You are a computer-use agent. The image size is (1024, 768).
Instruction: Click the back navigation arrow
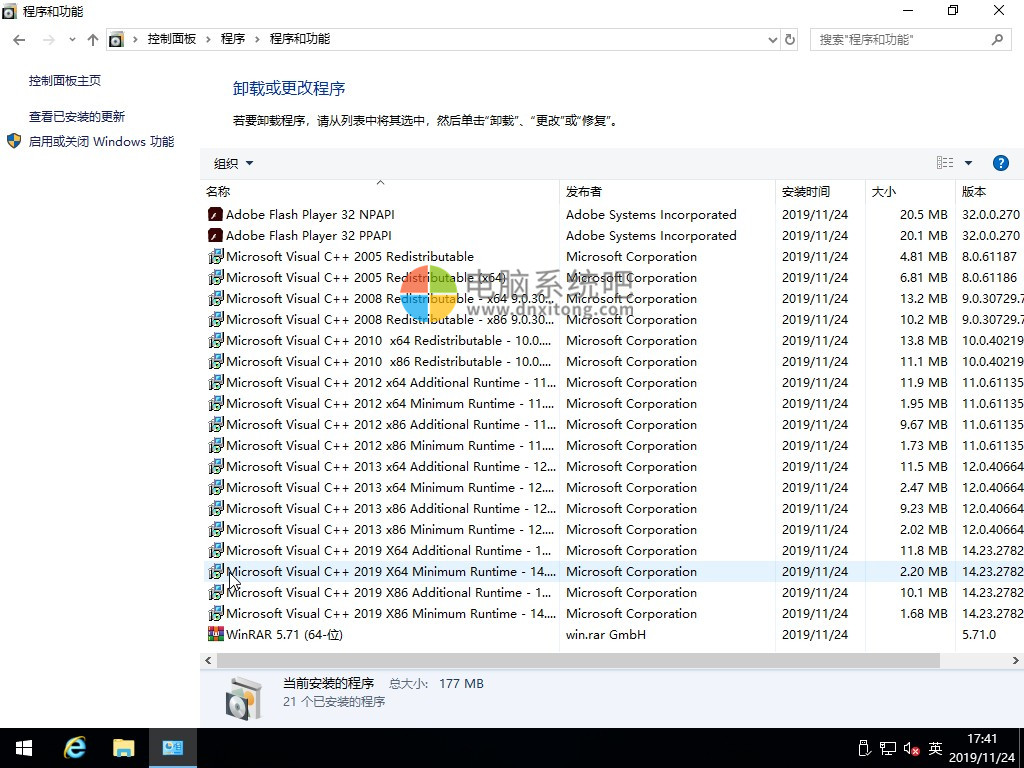tap(20, 40)
